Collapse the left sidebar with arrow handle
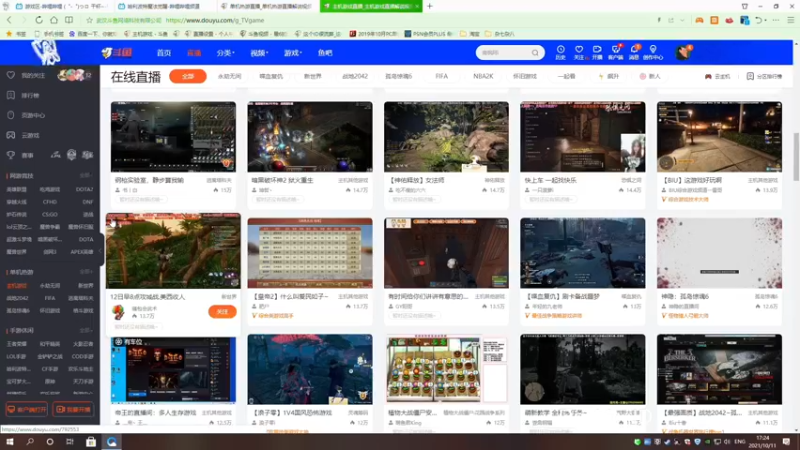 [101, 251]
